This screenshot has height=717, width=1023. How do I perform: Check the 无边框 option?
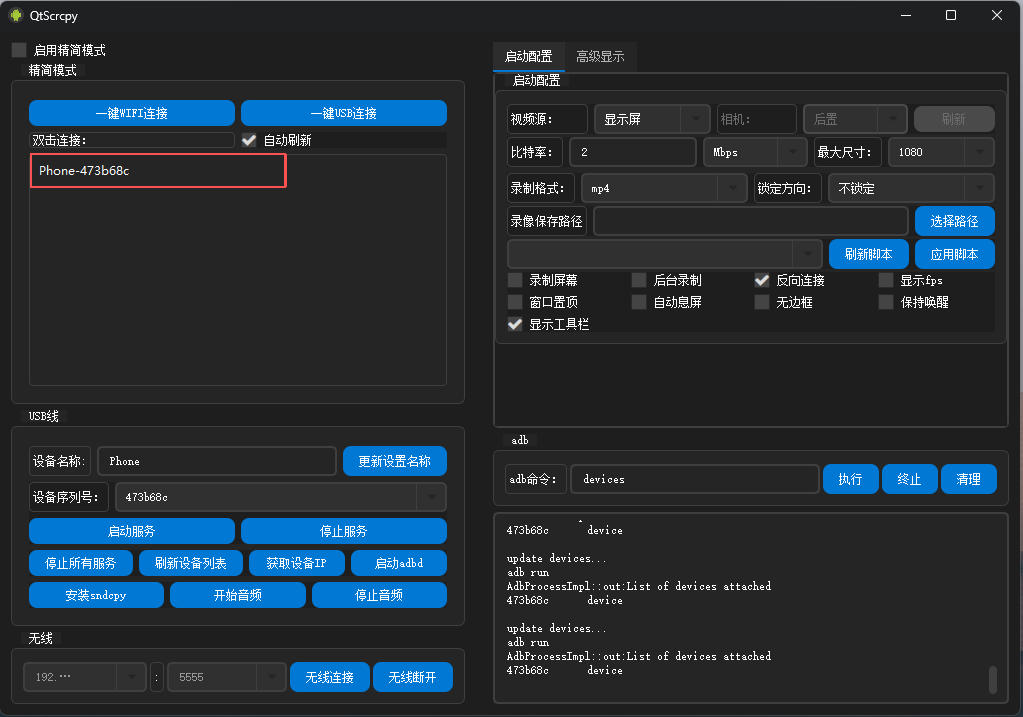761,302
